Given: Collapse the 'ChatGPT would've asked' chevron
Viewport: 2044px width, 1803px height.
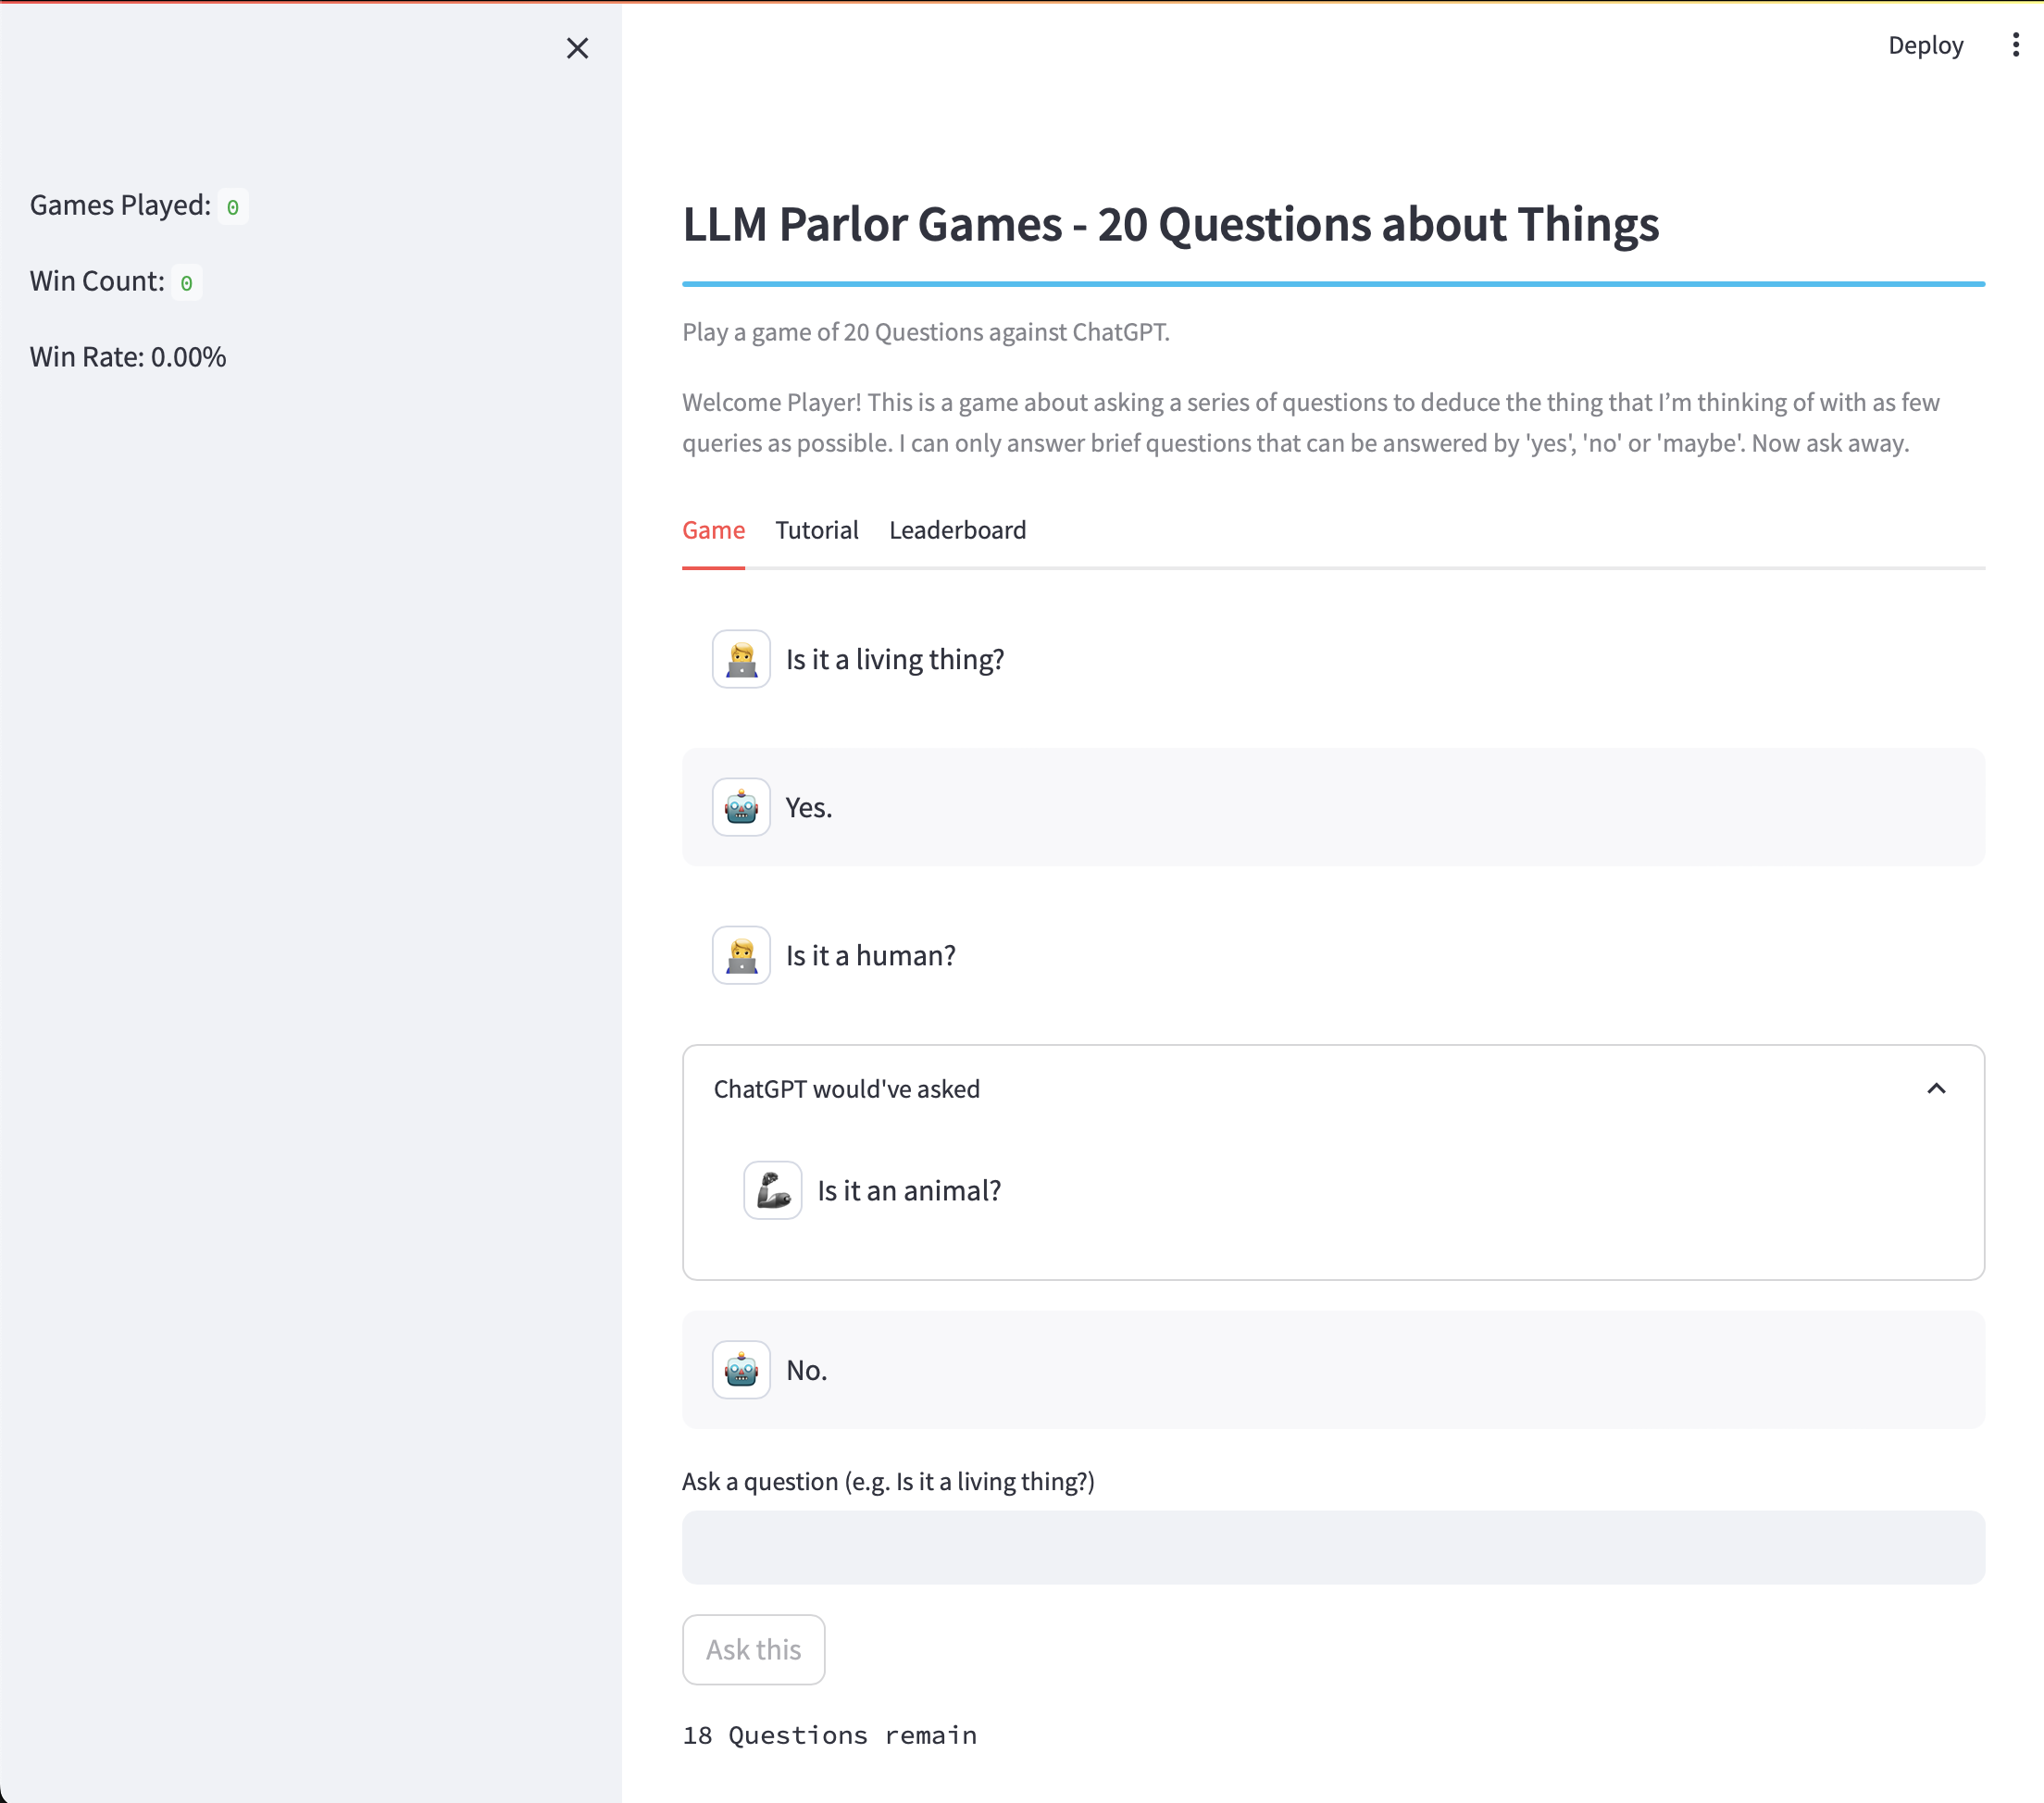Looking at the screenshot, I should (x=1936, y=1088).
